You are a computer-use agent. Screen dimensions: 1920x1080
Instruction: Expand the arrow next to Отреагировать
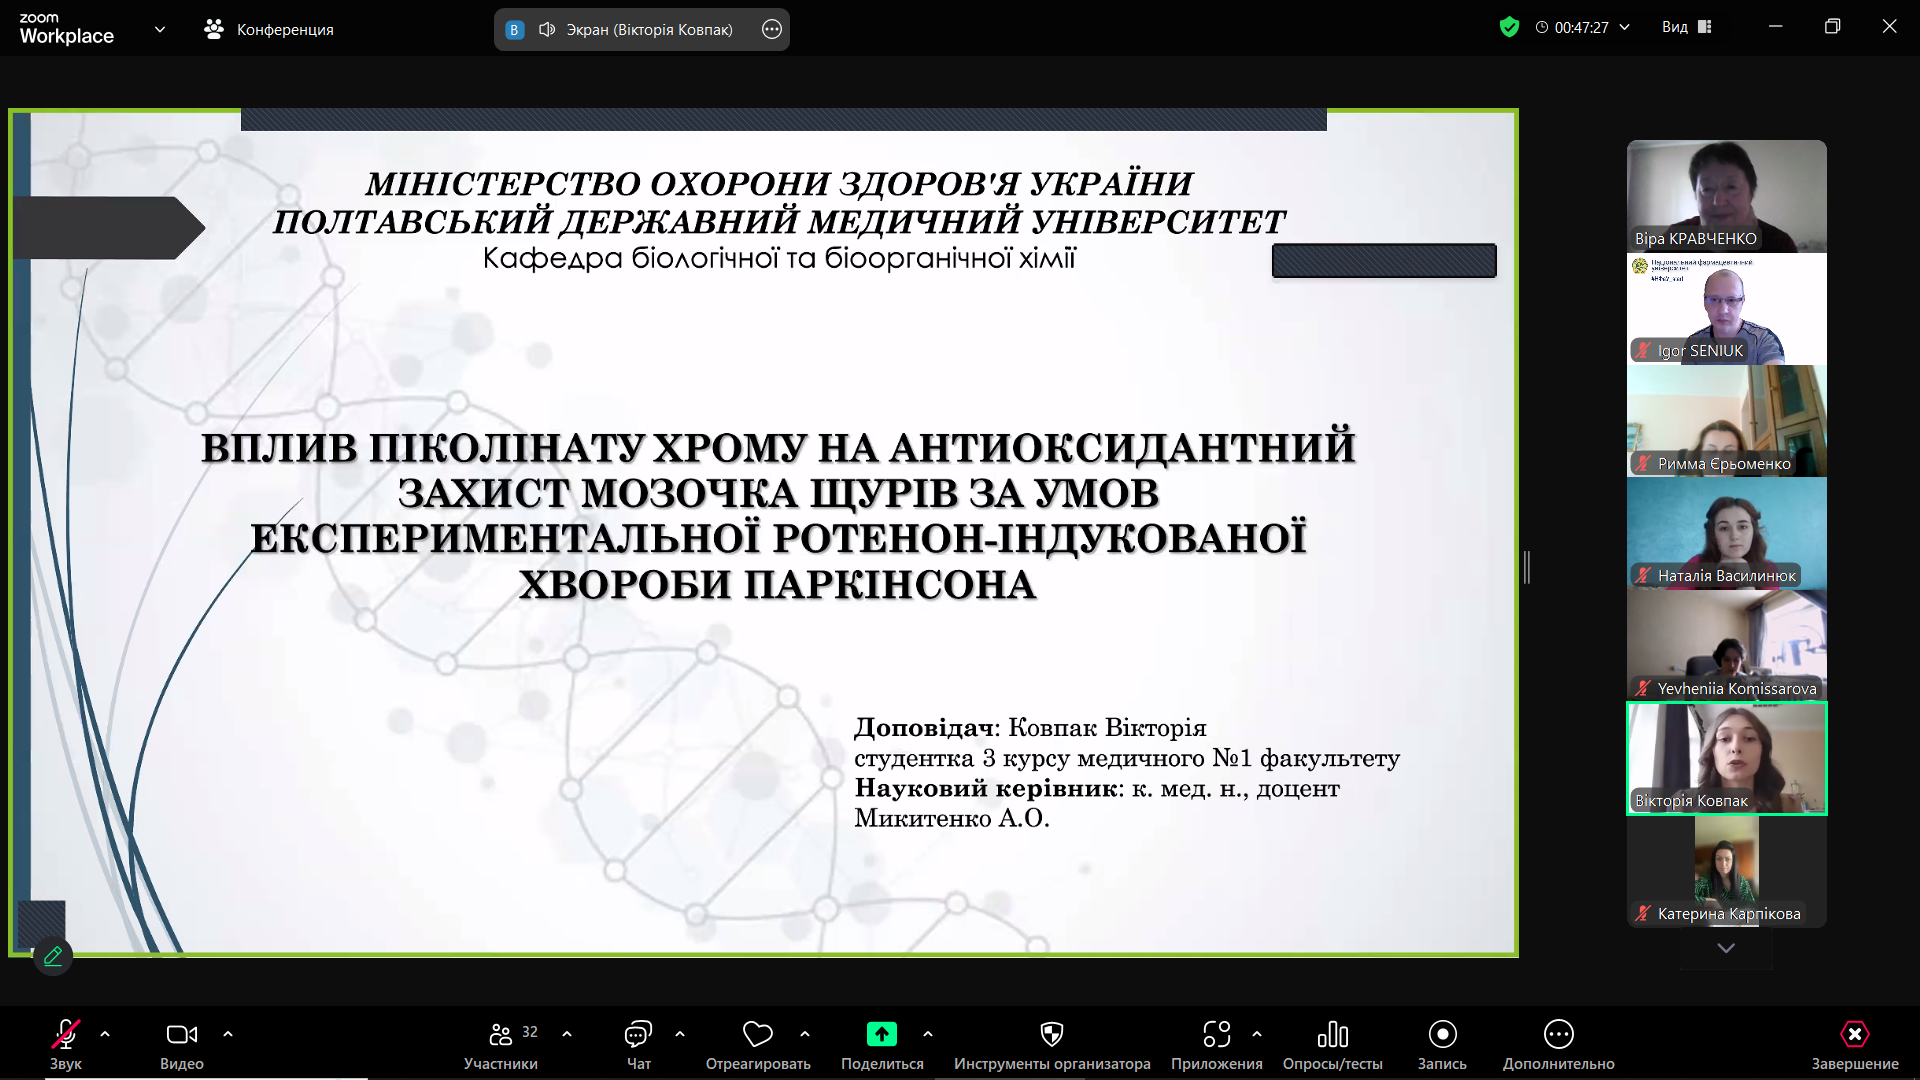click(x=805, y=1034)
